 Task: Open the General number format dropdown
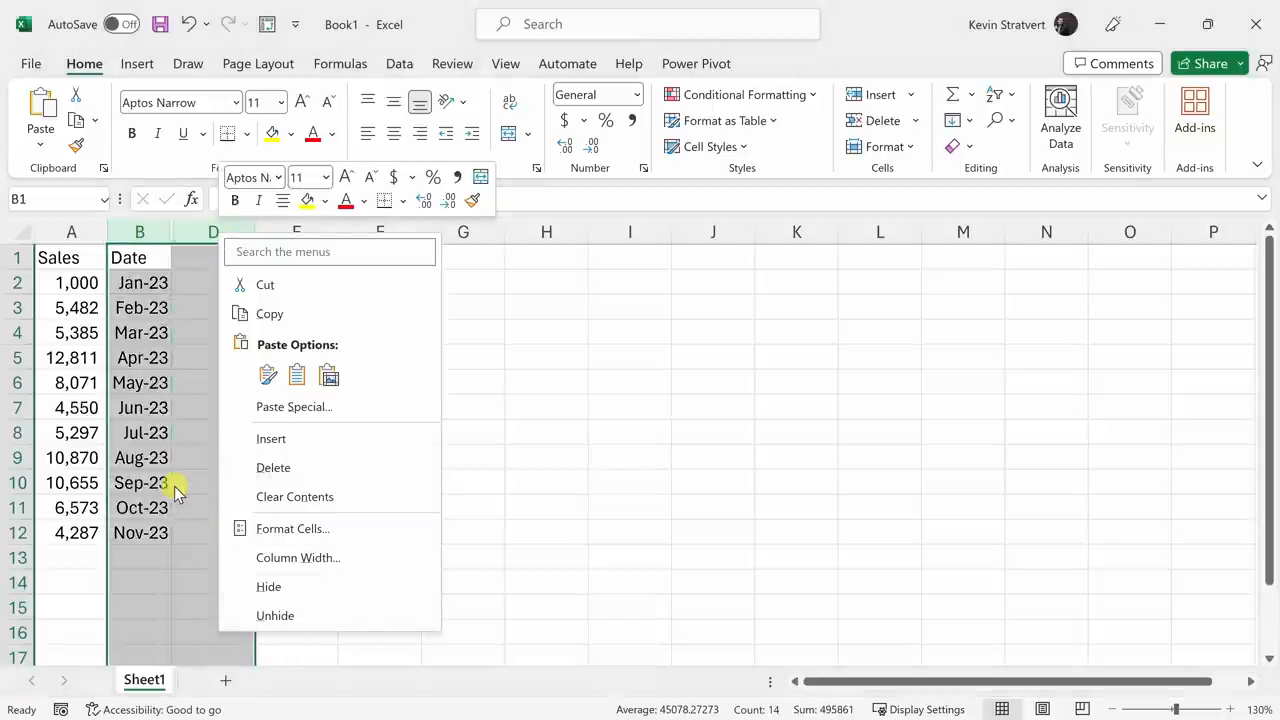pyautogui.click(x=637, y=94)
